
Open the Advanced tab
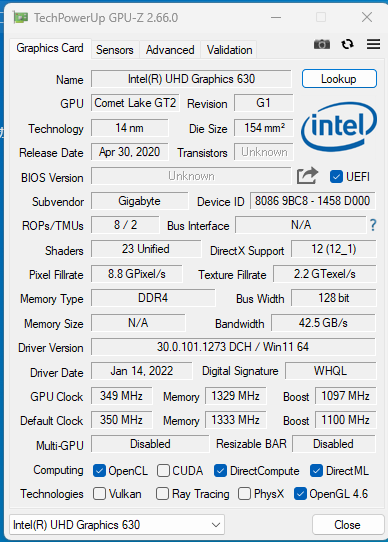[x=170, y=50]
